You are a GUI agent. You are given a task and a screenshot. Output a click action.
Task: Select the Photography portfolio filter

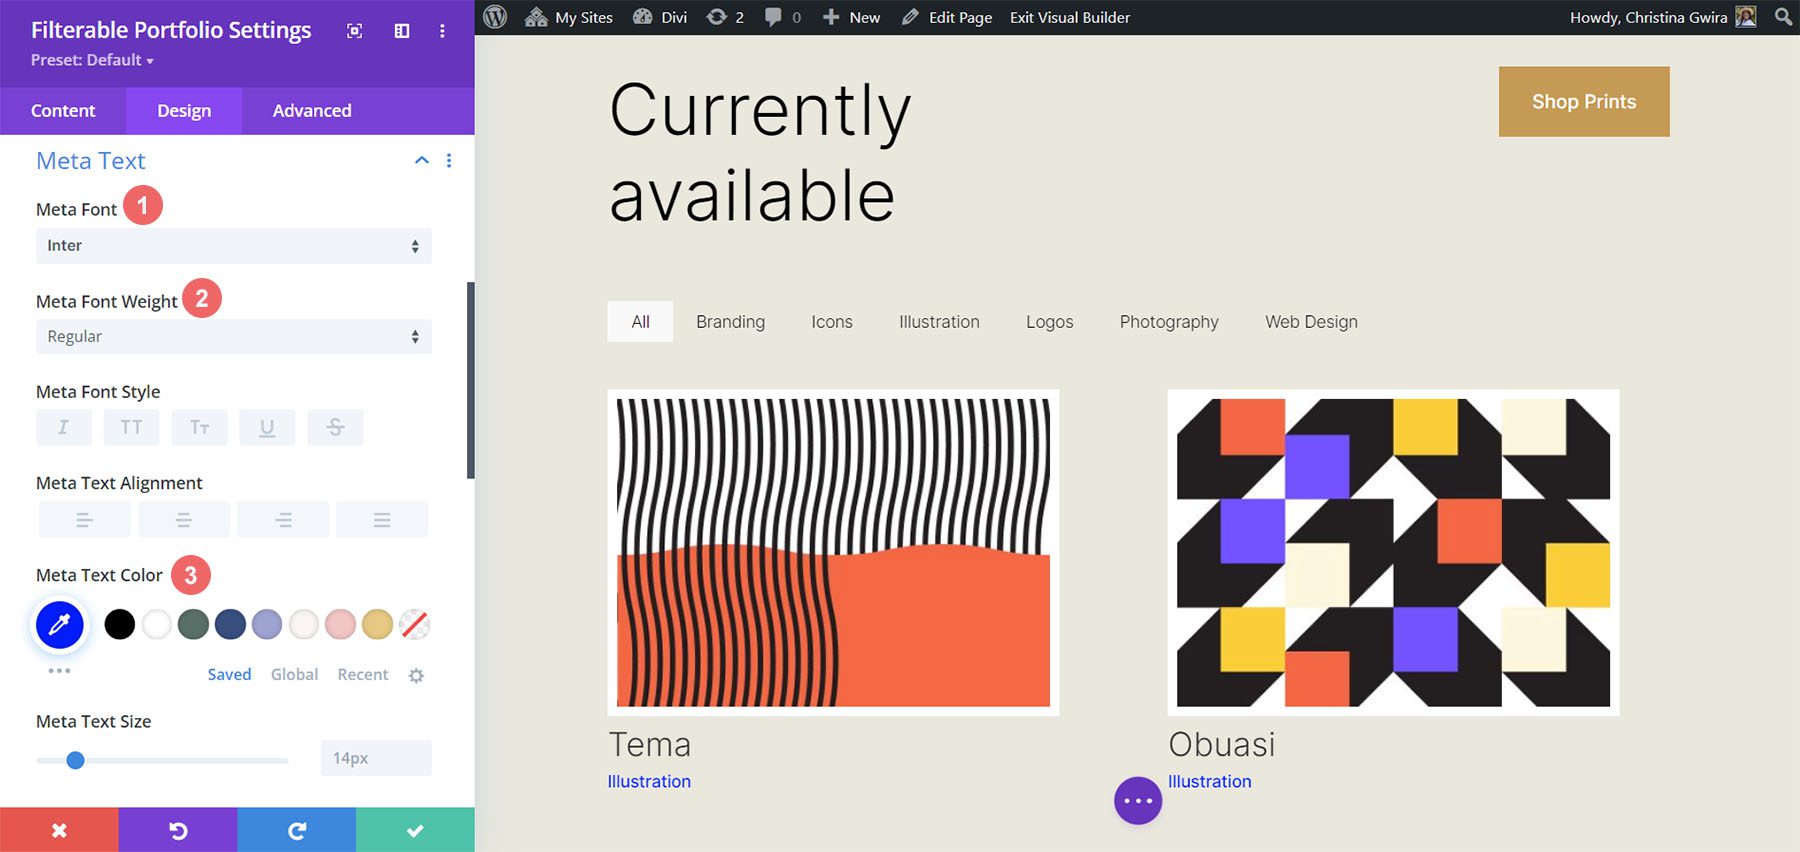click(x=1168, y=322)
